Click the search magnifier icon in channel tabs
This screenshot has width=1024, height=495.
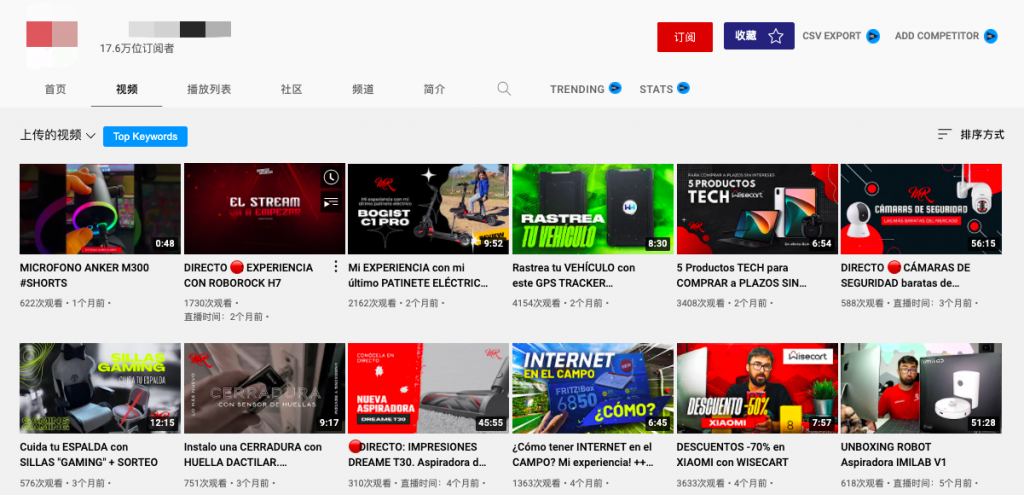[x=504, y=89]
